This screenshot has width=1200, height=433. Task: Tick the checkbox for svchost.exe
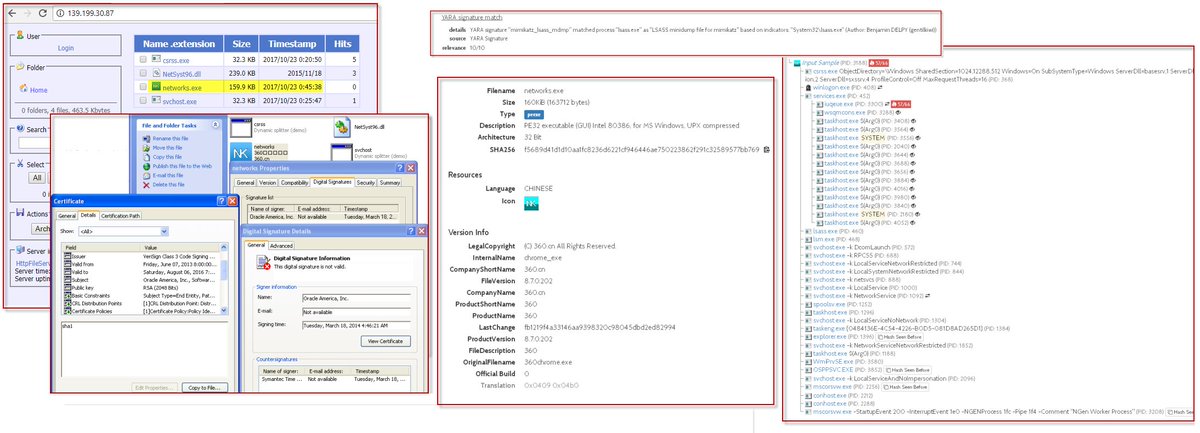143,101
